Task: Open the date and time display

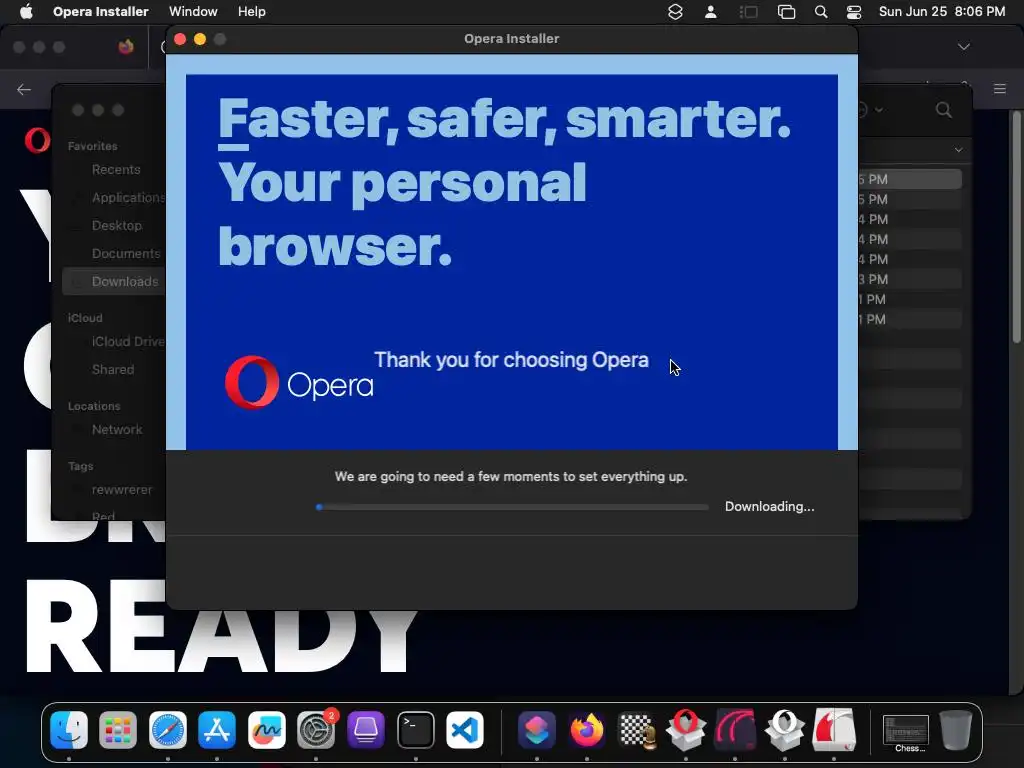Action: coord(942,12)
